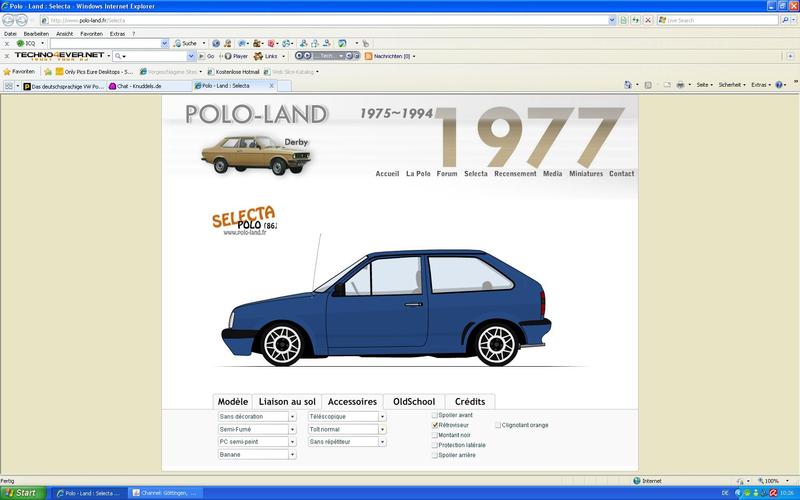
Task: Switch to the Liaison au sol tab
Action: pyautogui.click(x=287, y=402)
